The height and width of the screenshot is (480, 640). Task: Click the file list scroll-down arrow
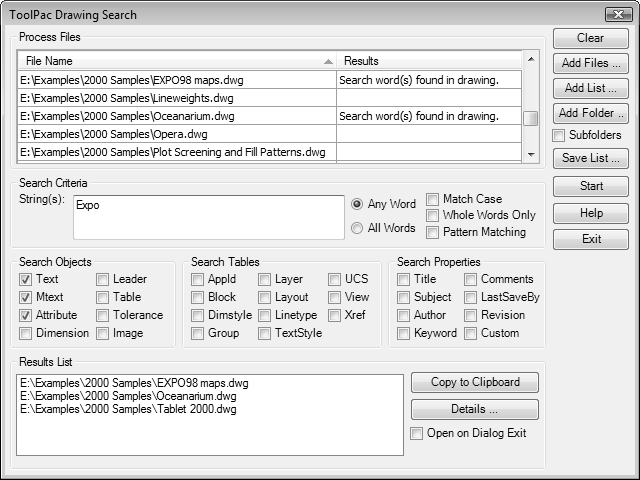click(531, 154)
